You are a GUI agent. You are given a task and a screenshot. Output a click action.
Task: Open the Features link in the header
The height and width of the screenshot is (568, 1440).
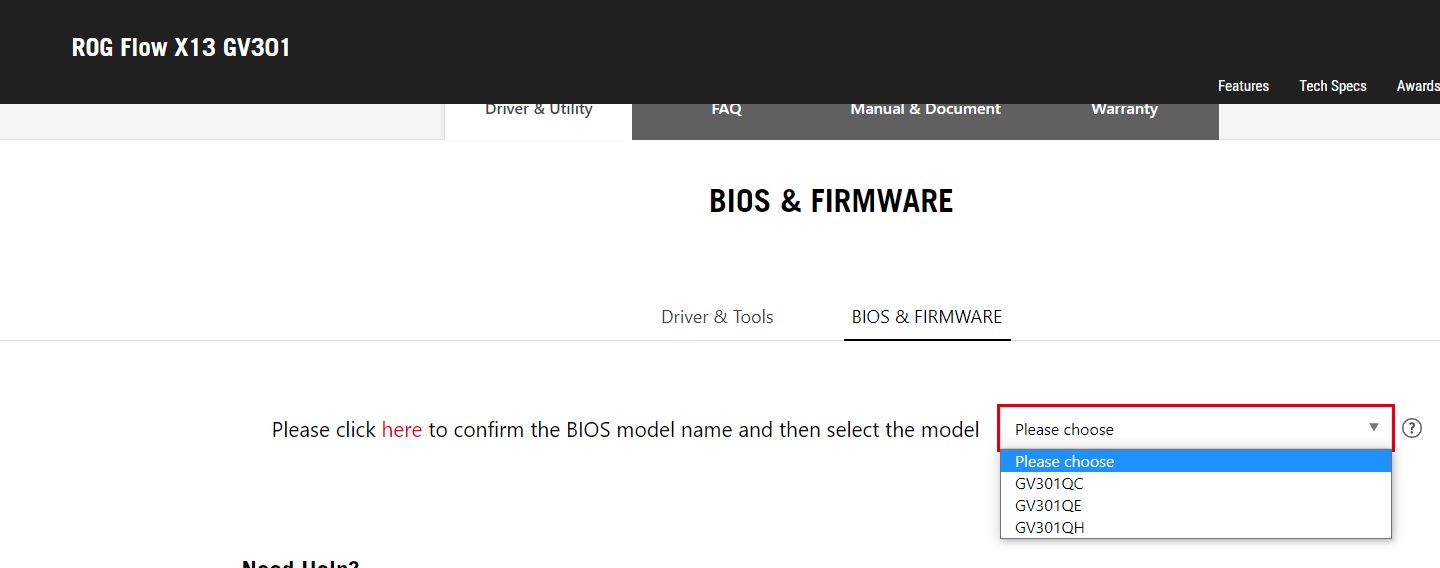(x=1243, y=86)
